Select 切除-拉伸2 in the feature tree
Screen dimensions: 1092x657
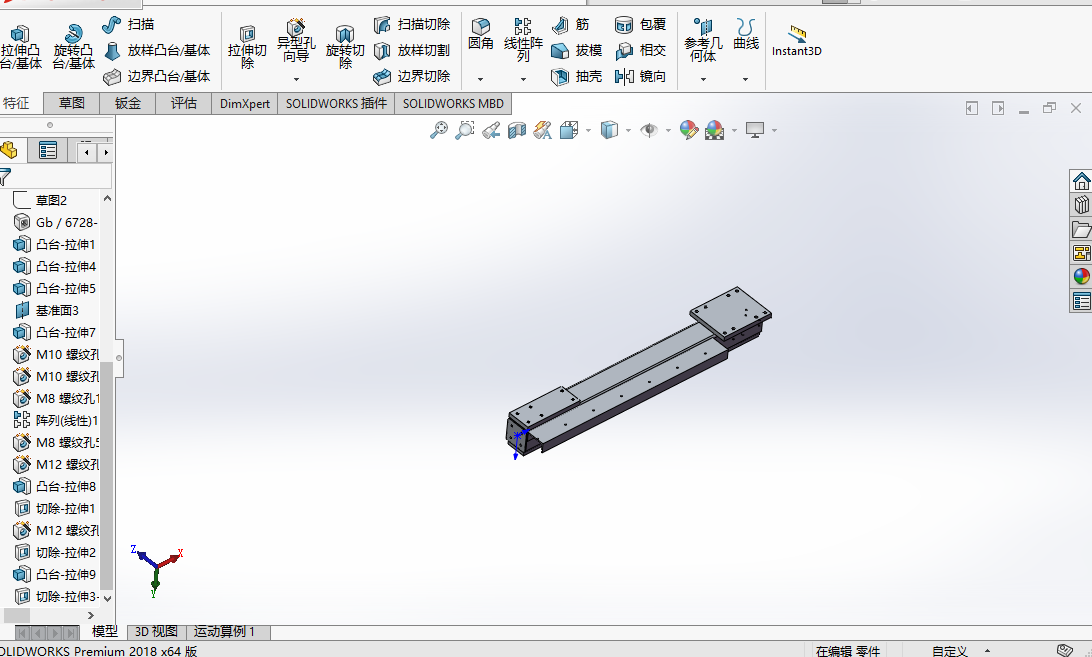click(55, 552)
